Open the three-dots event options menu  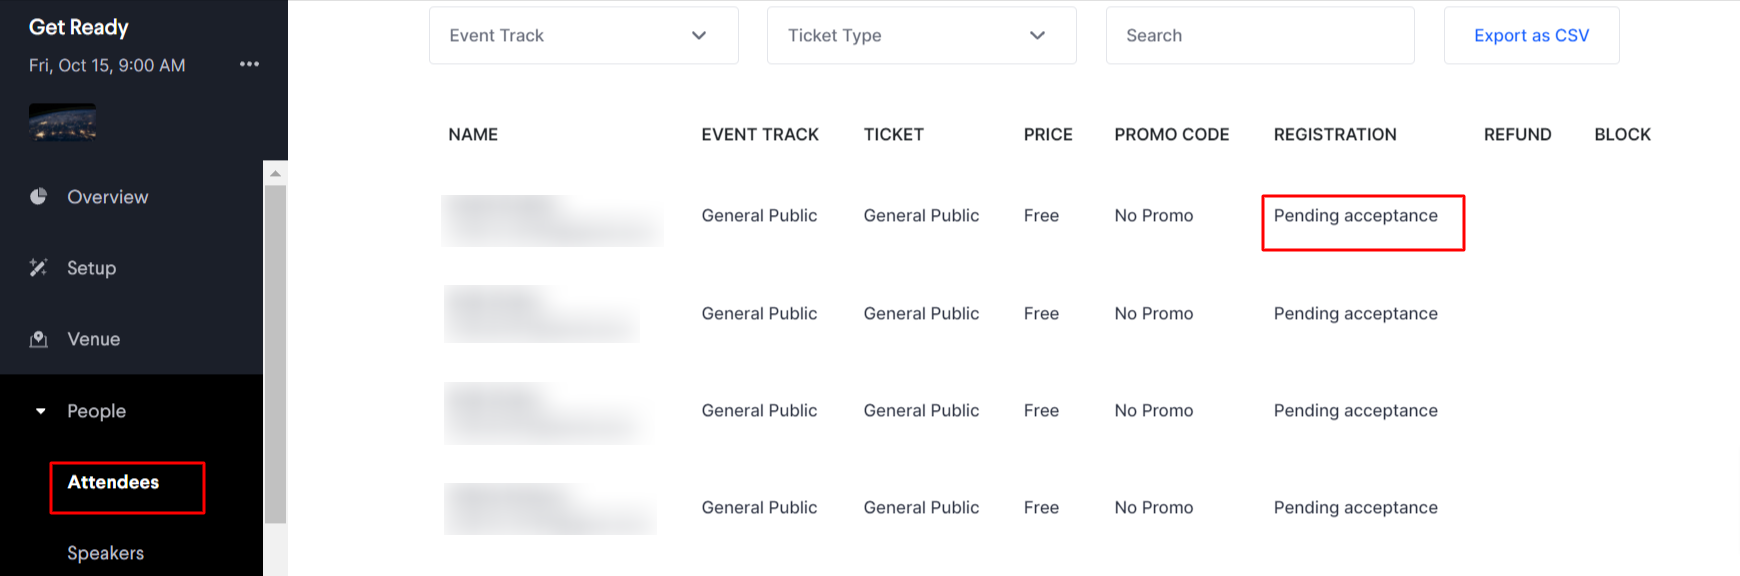[249, 64]
